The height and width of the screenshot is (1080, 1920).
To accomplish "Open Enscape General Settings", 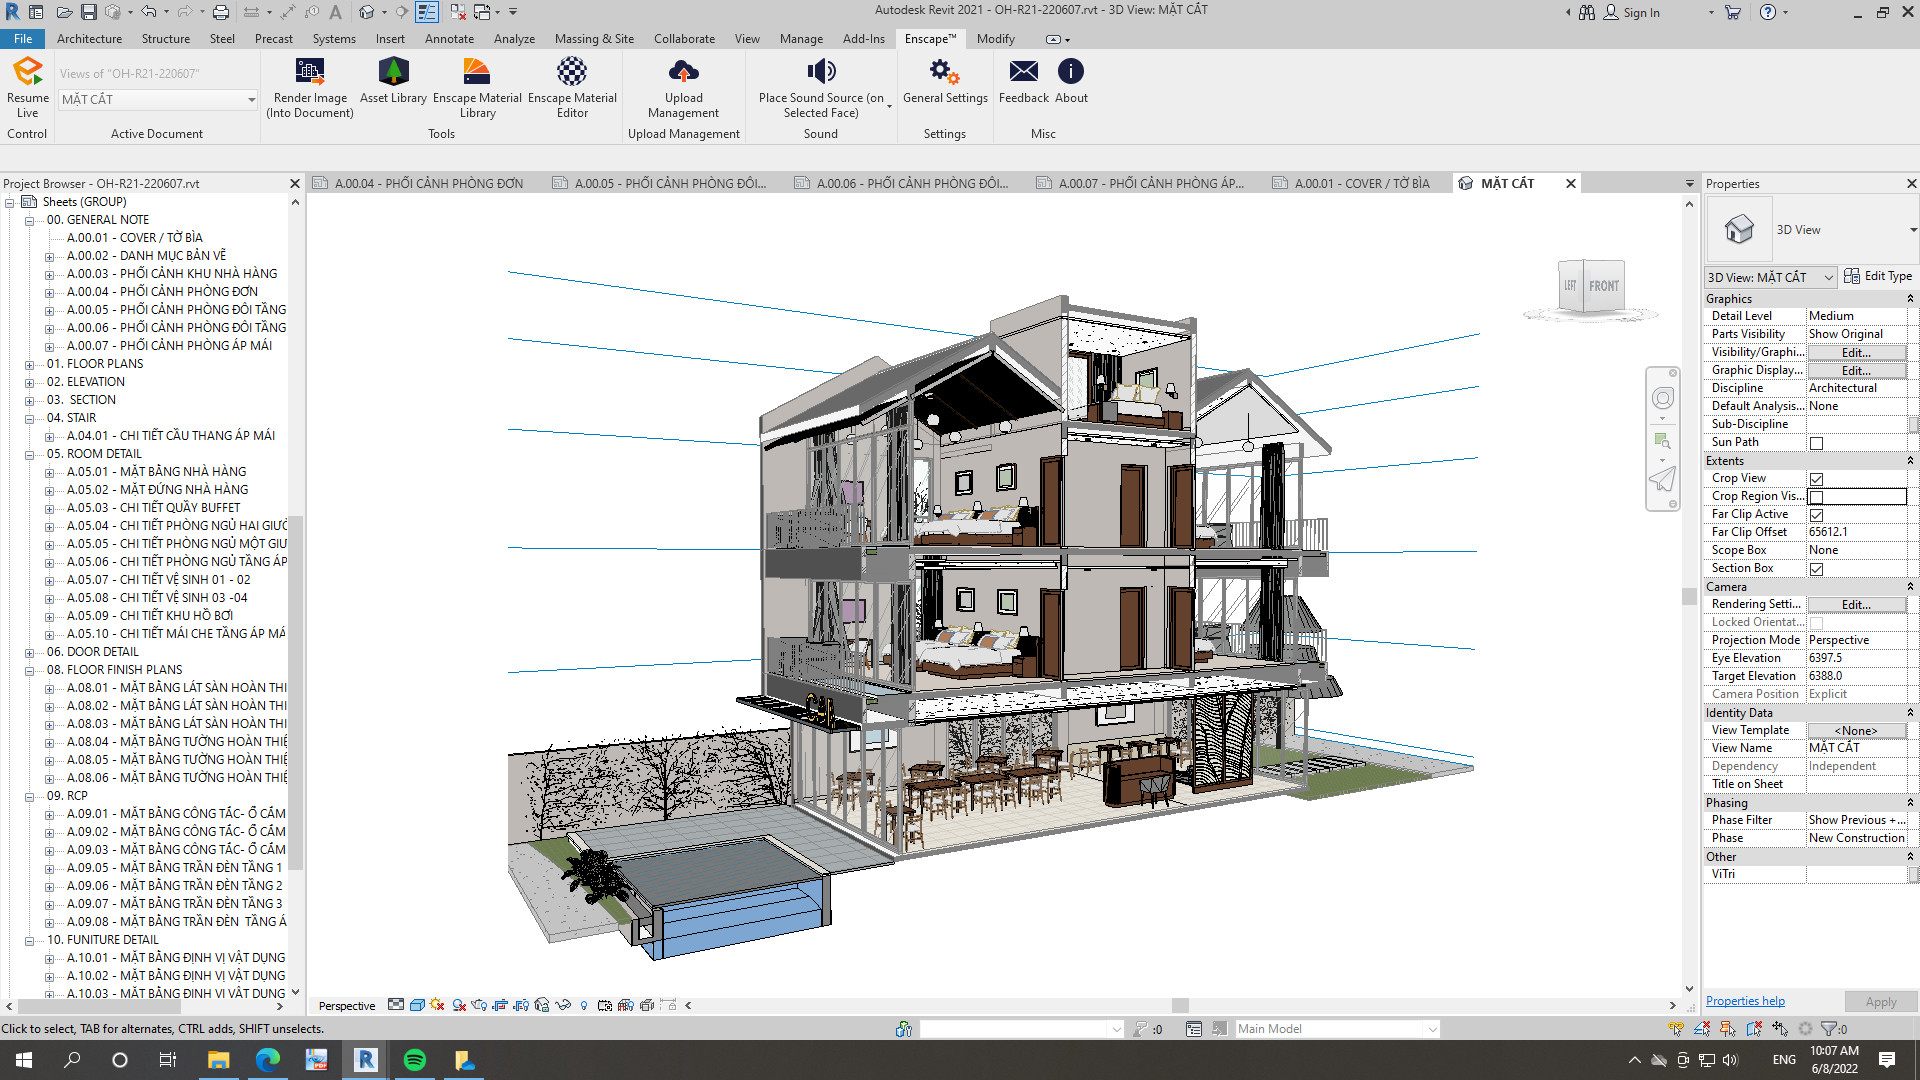I will click(x=944, y=72).
